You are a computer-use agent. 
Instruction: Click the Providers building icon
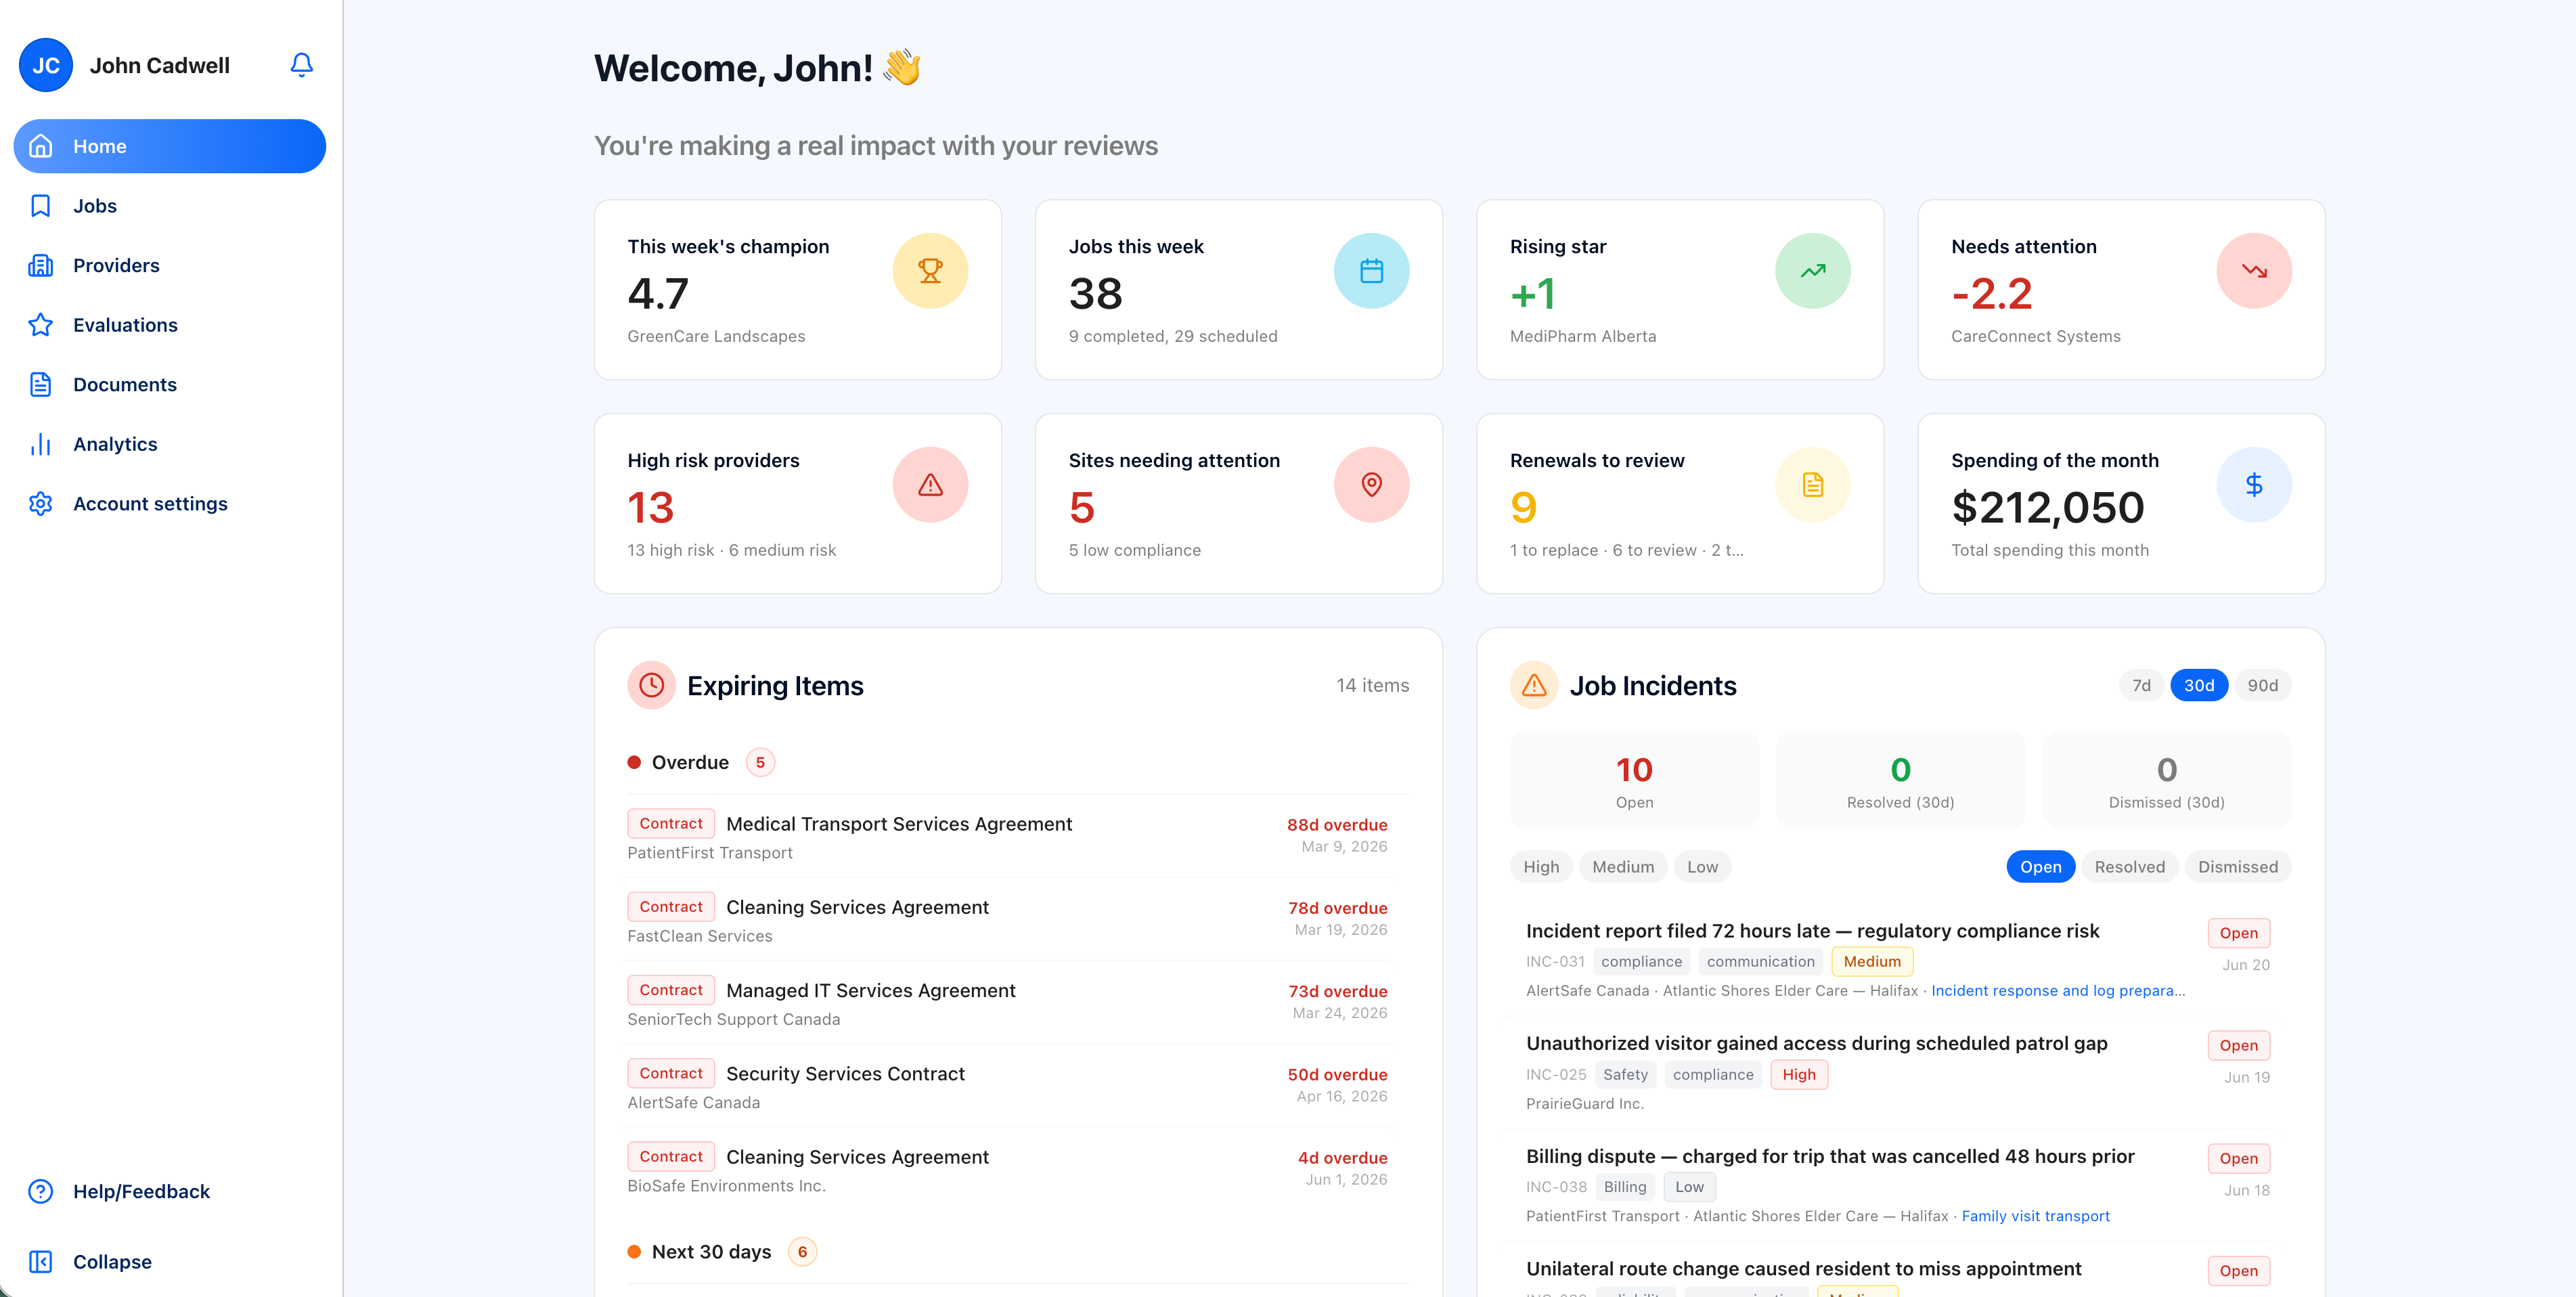[41, 265]
